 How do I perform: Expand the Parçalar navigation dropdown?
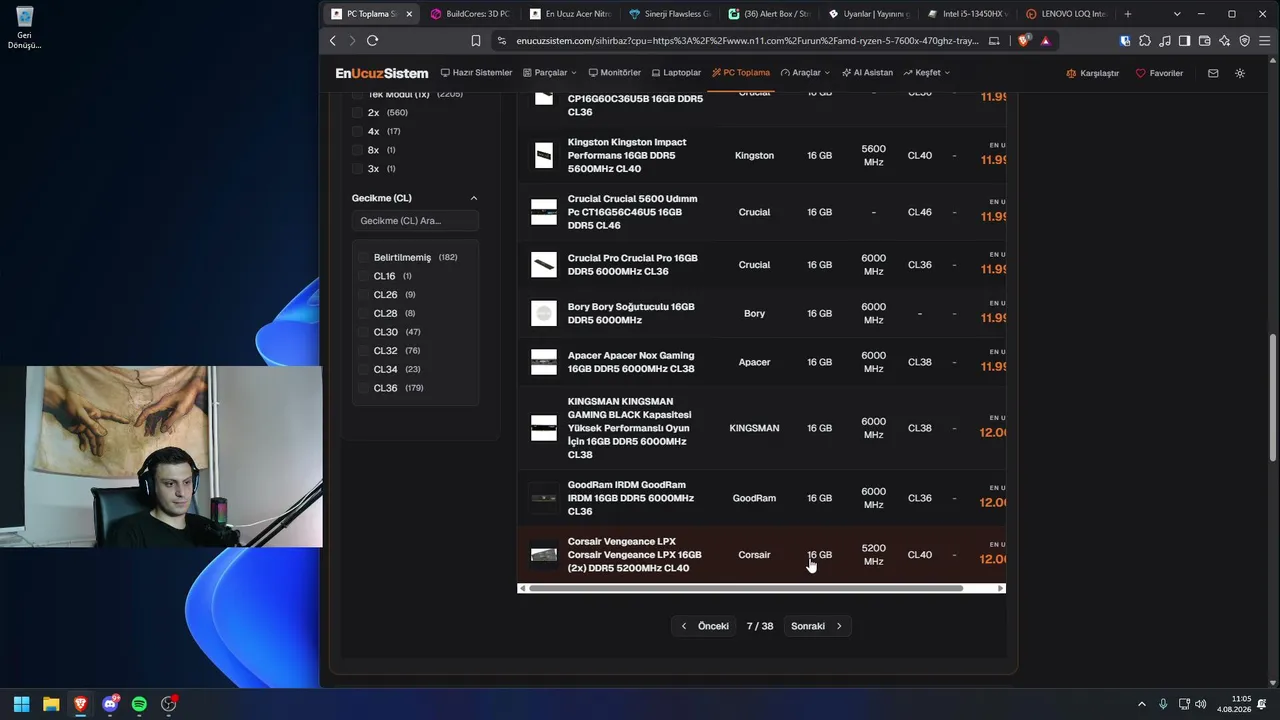coord(550,73)
